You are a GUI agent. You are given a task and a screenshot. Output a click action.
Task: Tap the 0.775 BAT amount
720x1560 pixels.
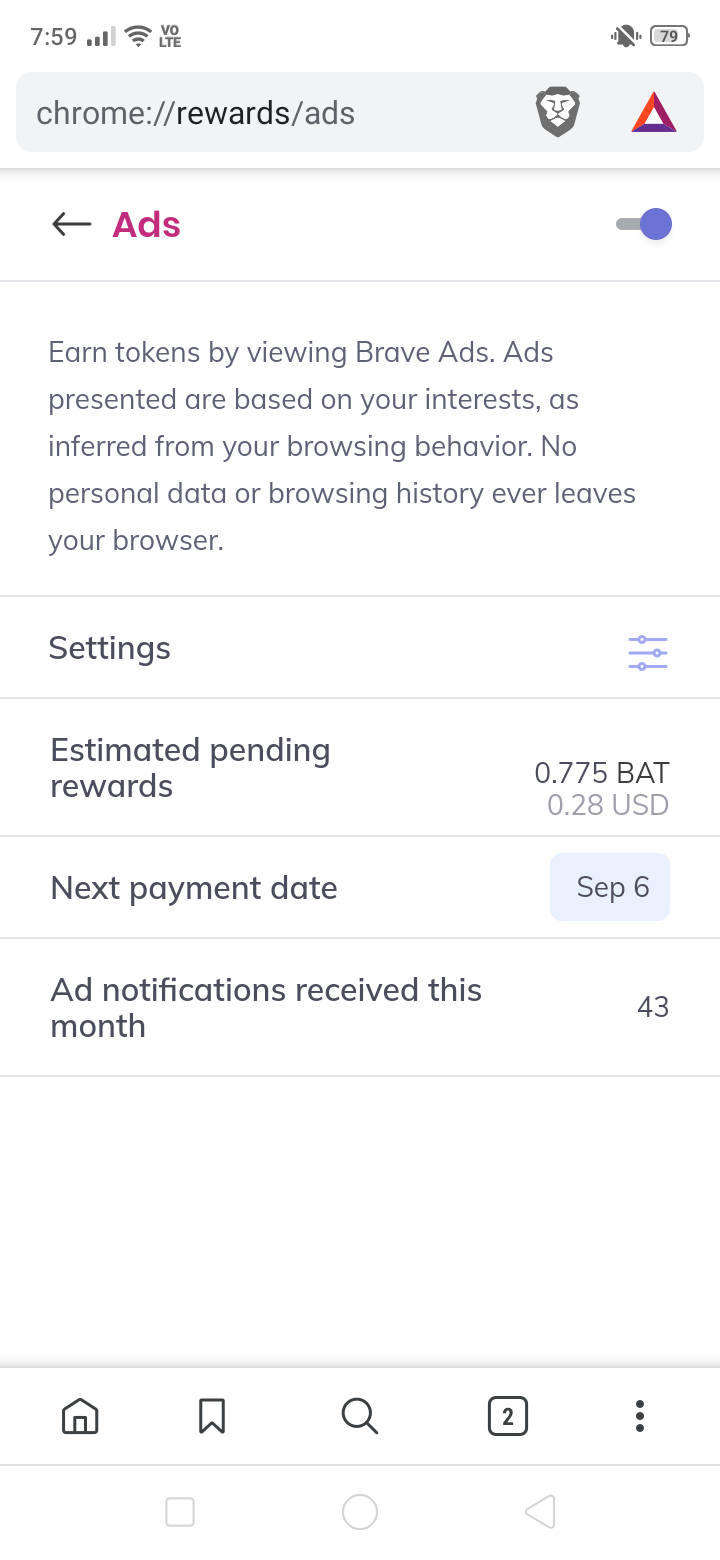pyautogui.click(x=602, y=772)
